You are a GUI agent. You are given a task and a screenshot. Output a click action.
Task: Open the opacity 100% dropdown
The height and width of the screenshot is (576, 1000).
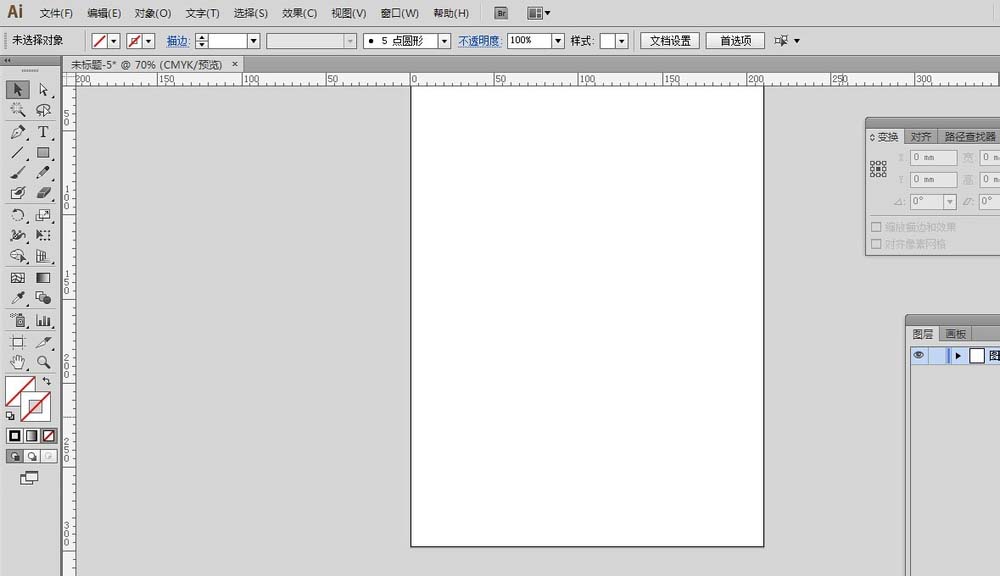(x=558, y=41)
